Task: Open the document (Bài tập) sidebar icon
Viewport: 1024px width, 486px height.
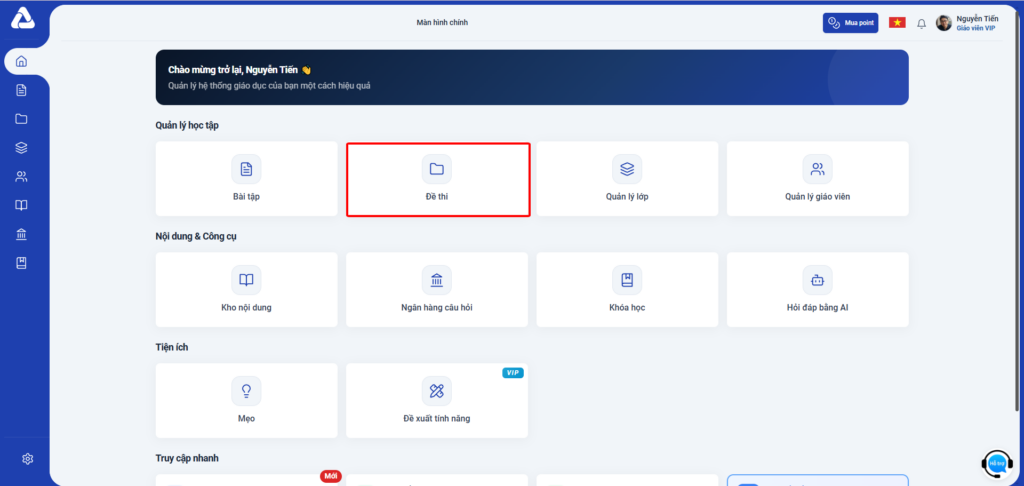Action: (22, 90)
